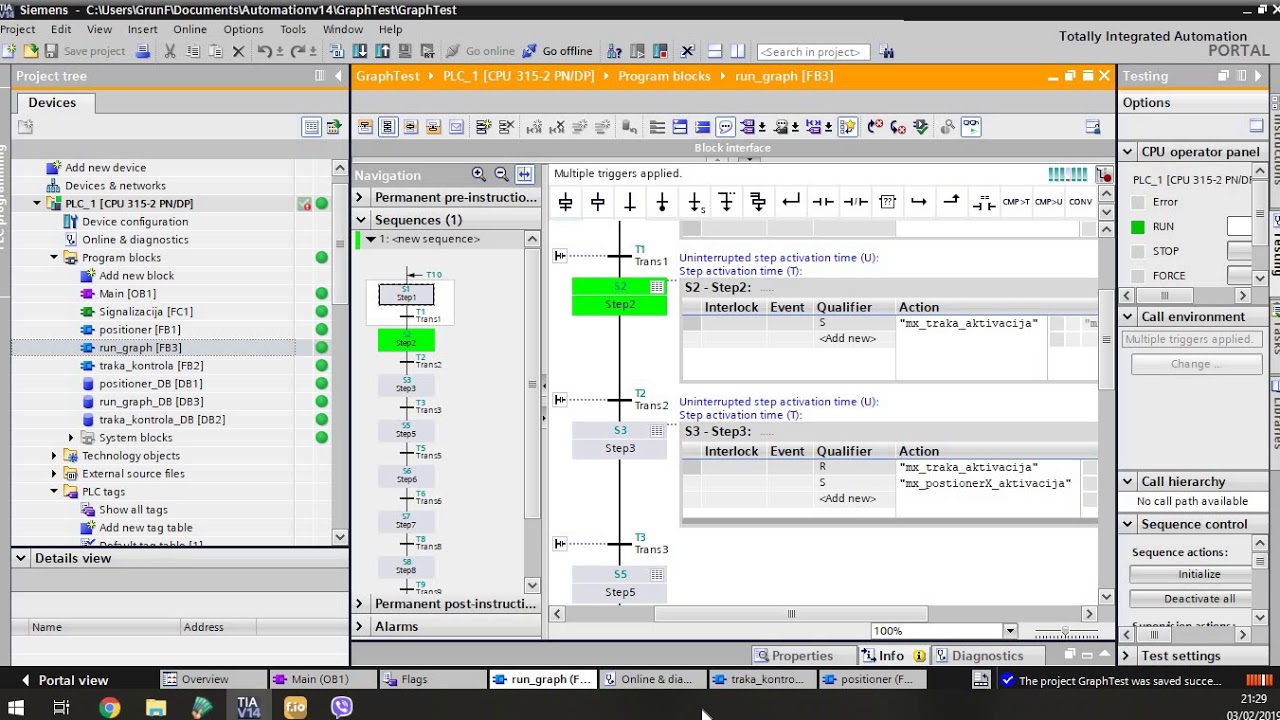Screen dimensions: 1280x720
Task: Toggle the T2 transition expand handle
Action: pyautogui.click(x=560, y=400)
